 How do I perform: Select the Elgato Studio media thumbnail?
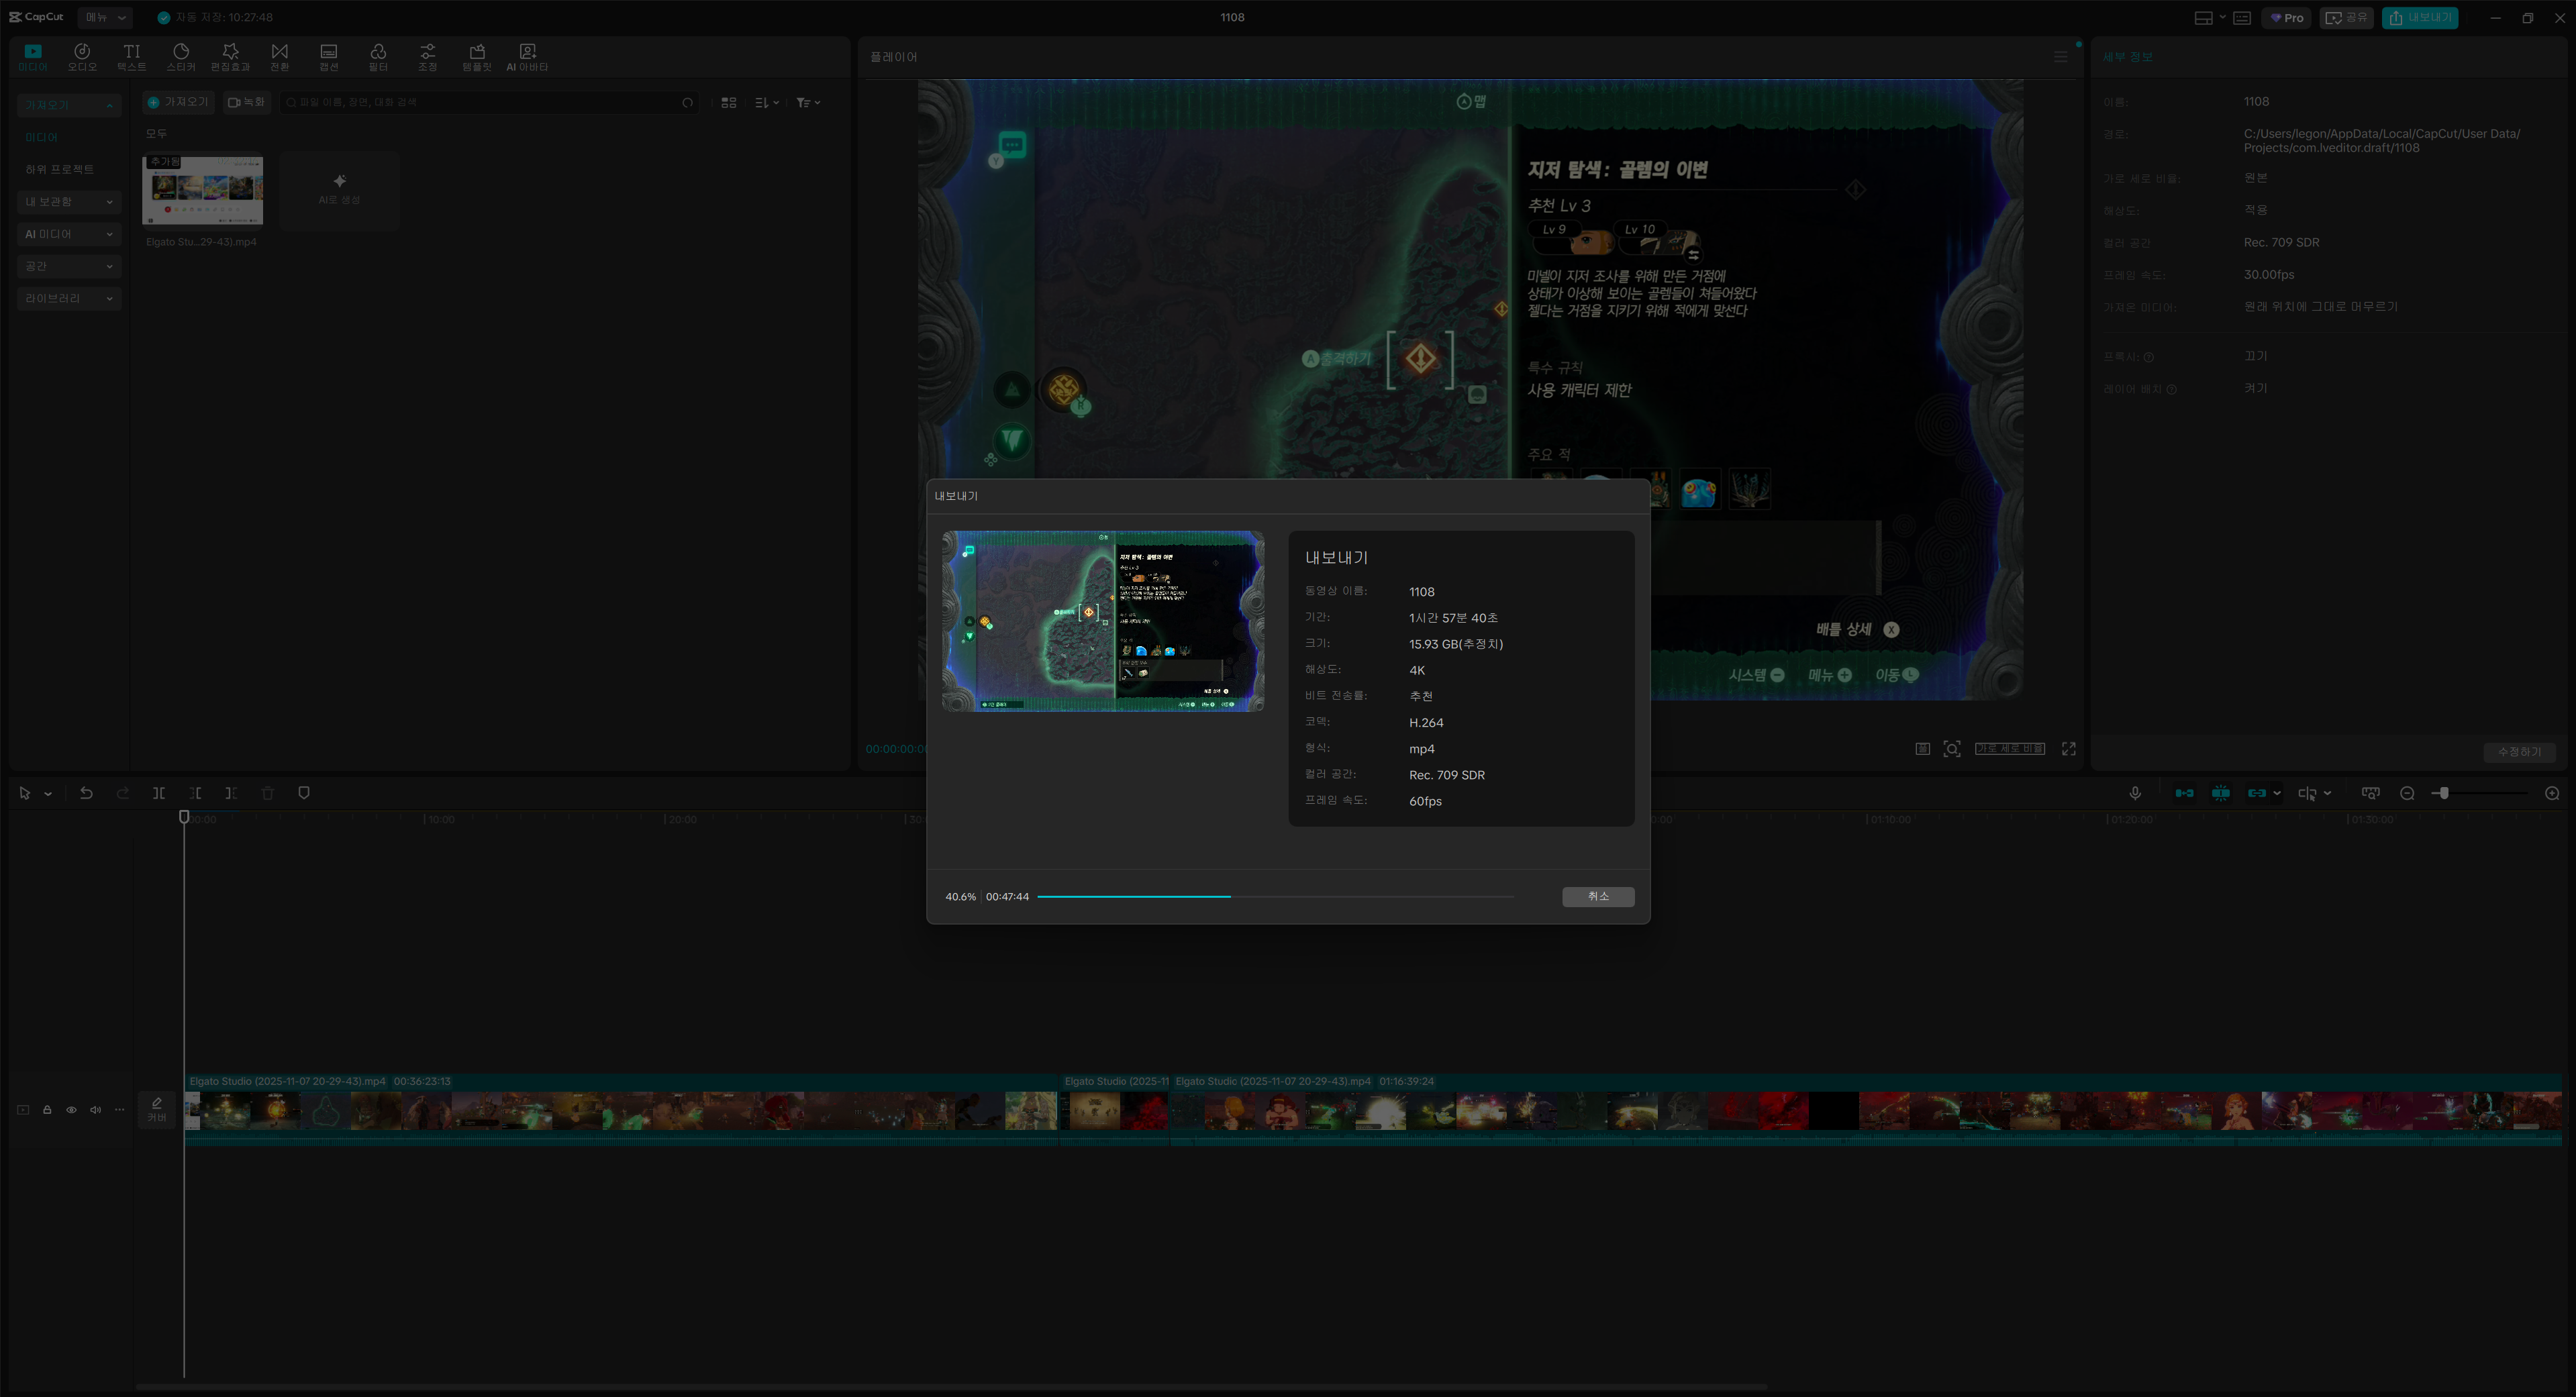click(203, 190)
